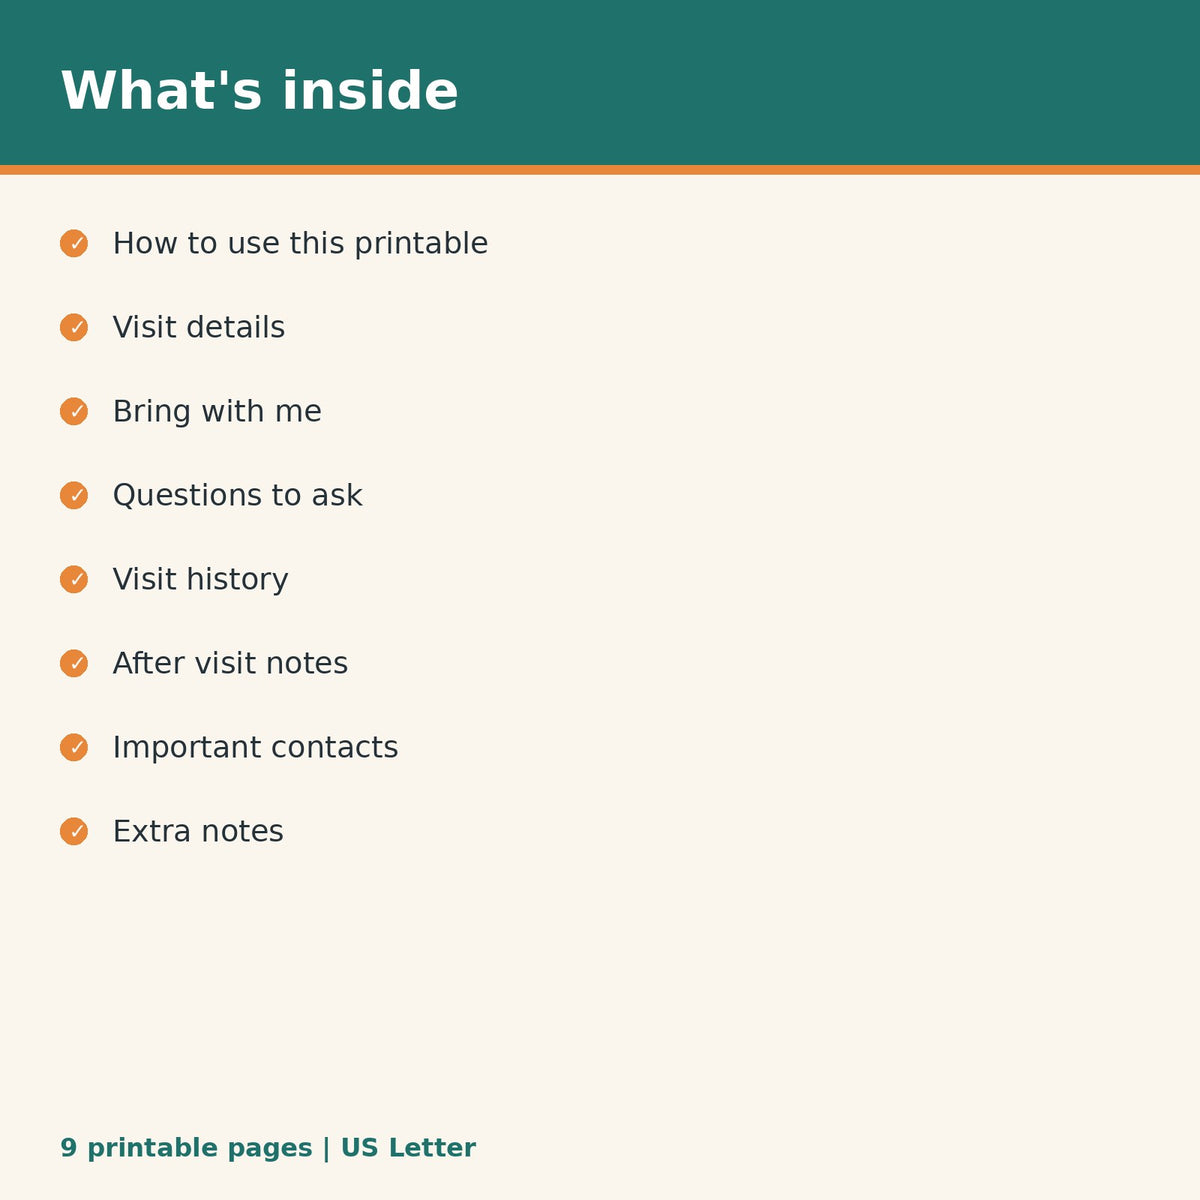
Task: Click the orange check next to Visit history
Action: click(74, 580)
